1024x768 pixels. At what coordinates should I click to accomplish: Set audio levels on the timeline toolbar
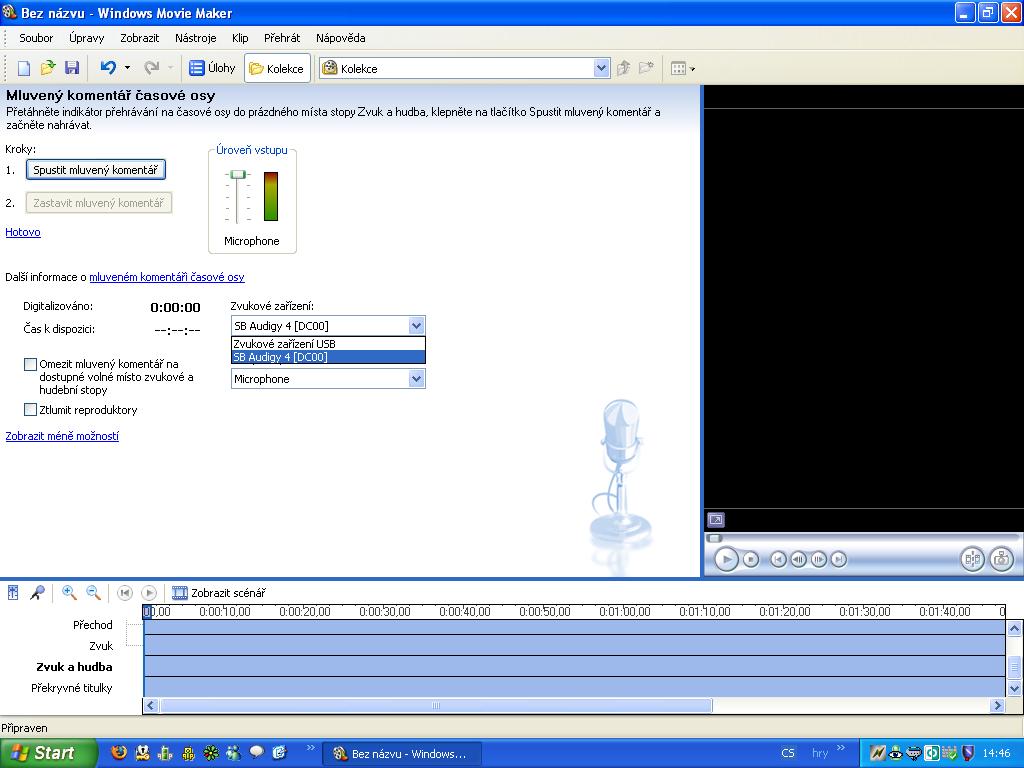tap(13, 593)
